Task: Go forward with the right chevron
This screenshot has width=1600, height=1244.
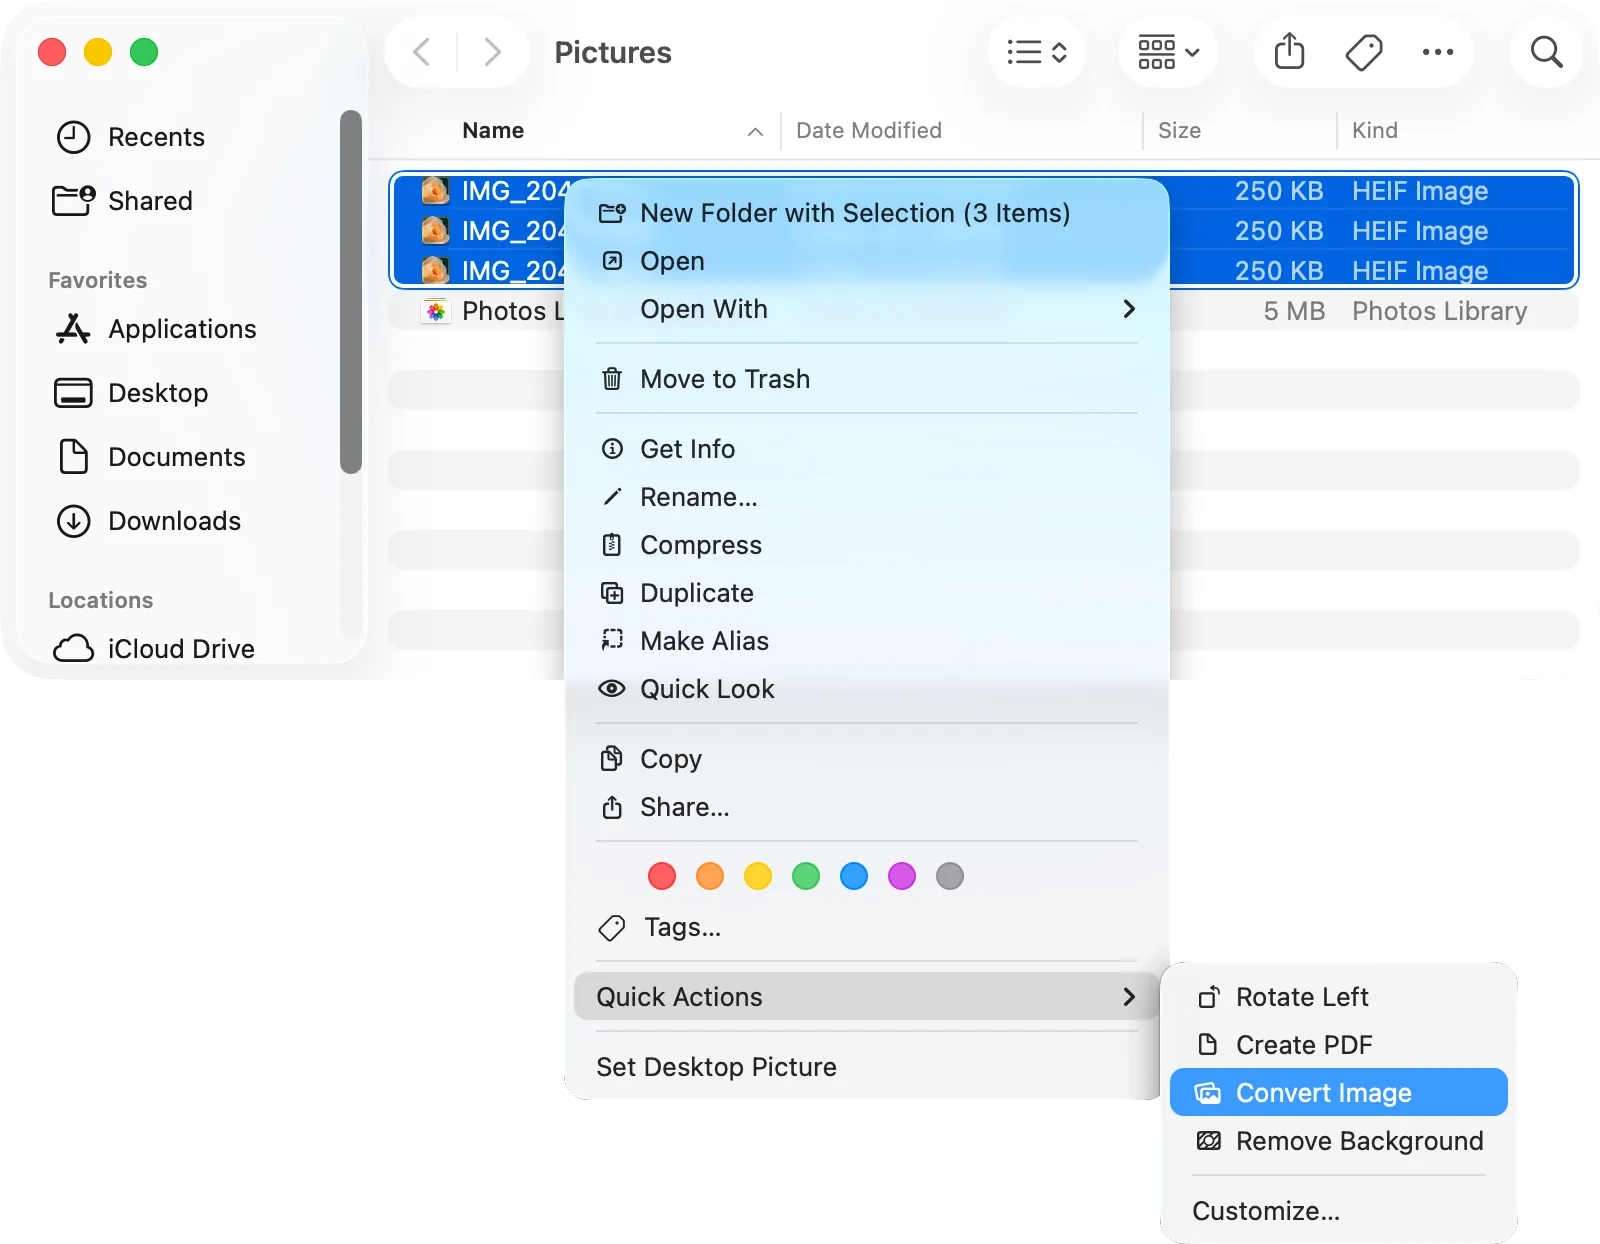Action: coord(492,52)
